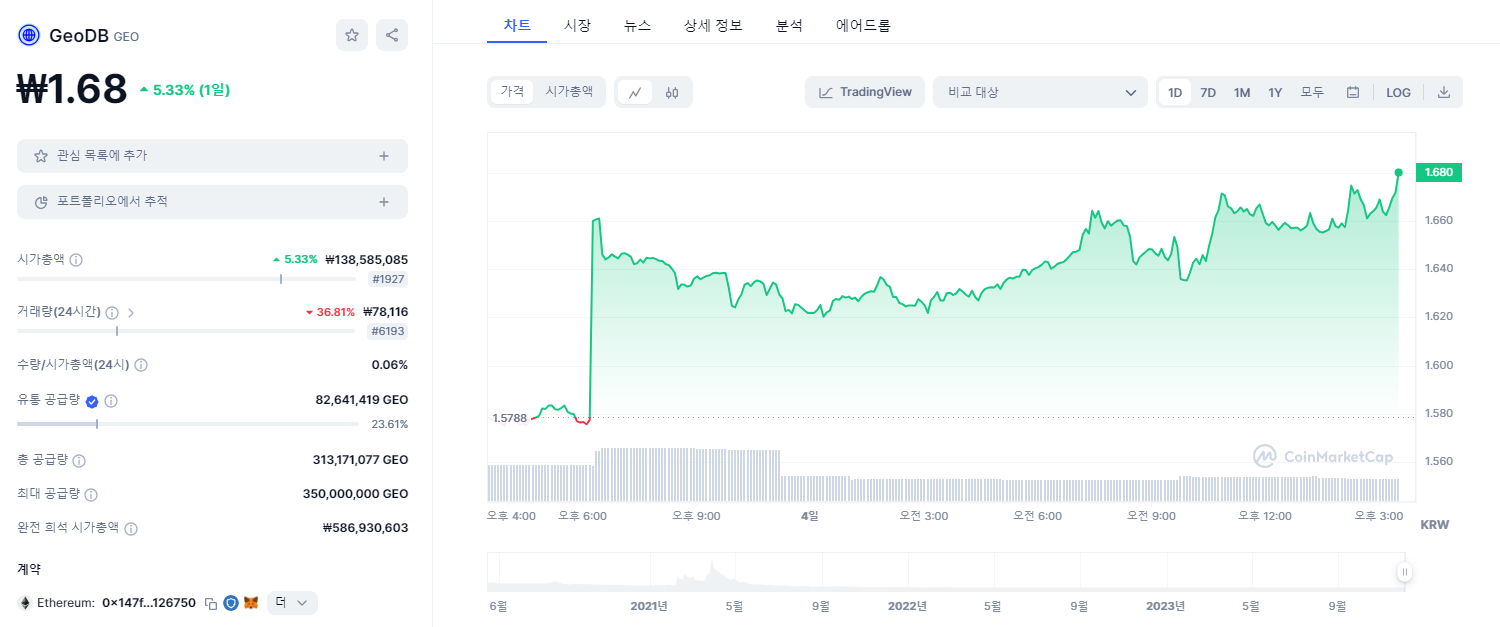Image resolution: width=1500 pixels, height=627 pixels.
Task: Click the 313,171,077 GEO total supply value
Action: coord(360,461)
